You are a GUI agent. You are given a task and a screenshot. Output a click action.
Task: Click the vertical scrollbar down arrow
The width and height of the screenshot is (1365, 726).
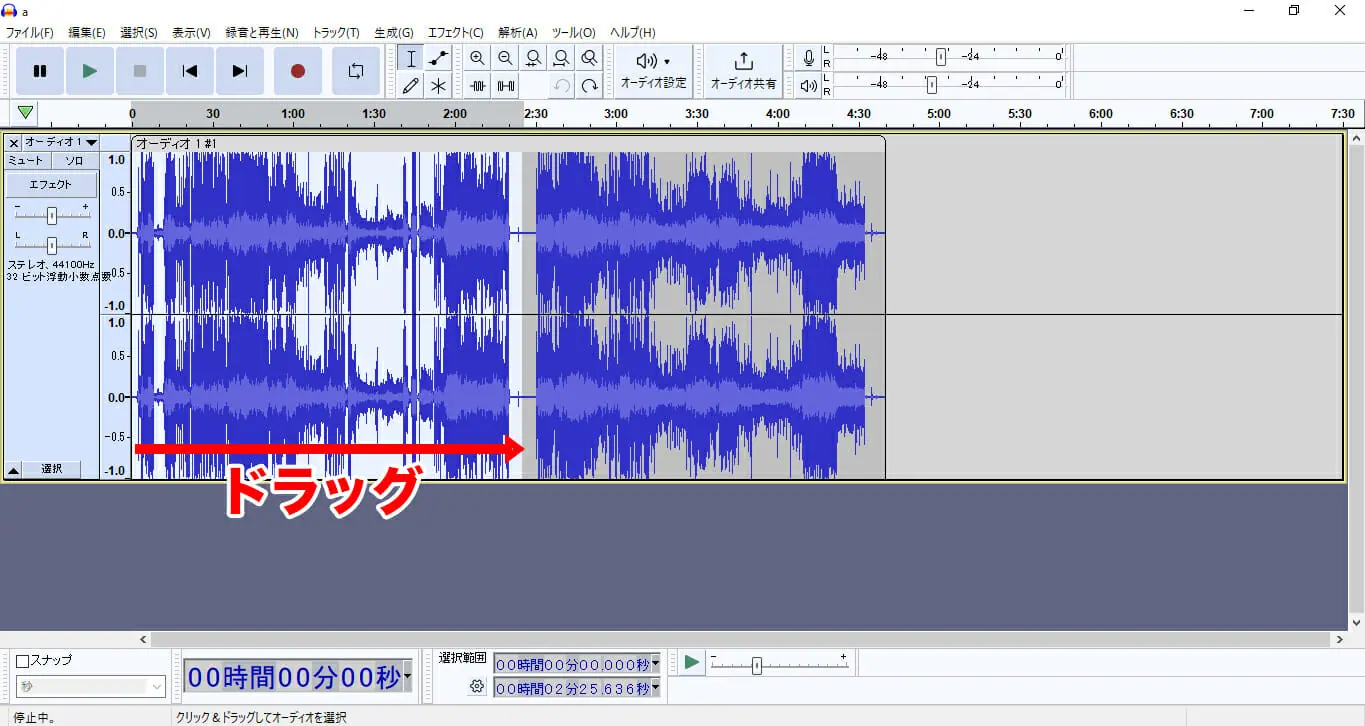pyautogui.click(x=1356, y=622)
